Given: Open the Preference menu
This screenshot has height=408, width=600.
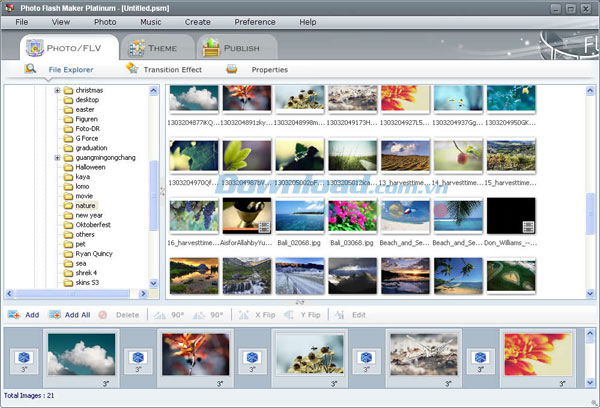Looking at the screenshot, I should pos(255,22).
